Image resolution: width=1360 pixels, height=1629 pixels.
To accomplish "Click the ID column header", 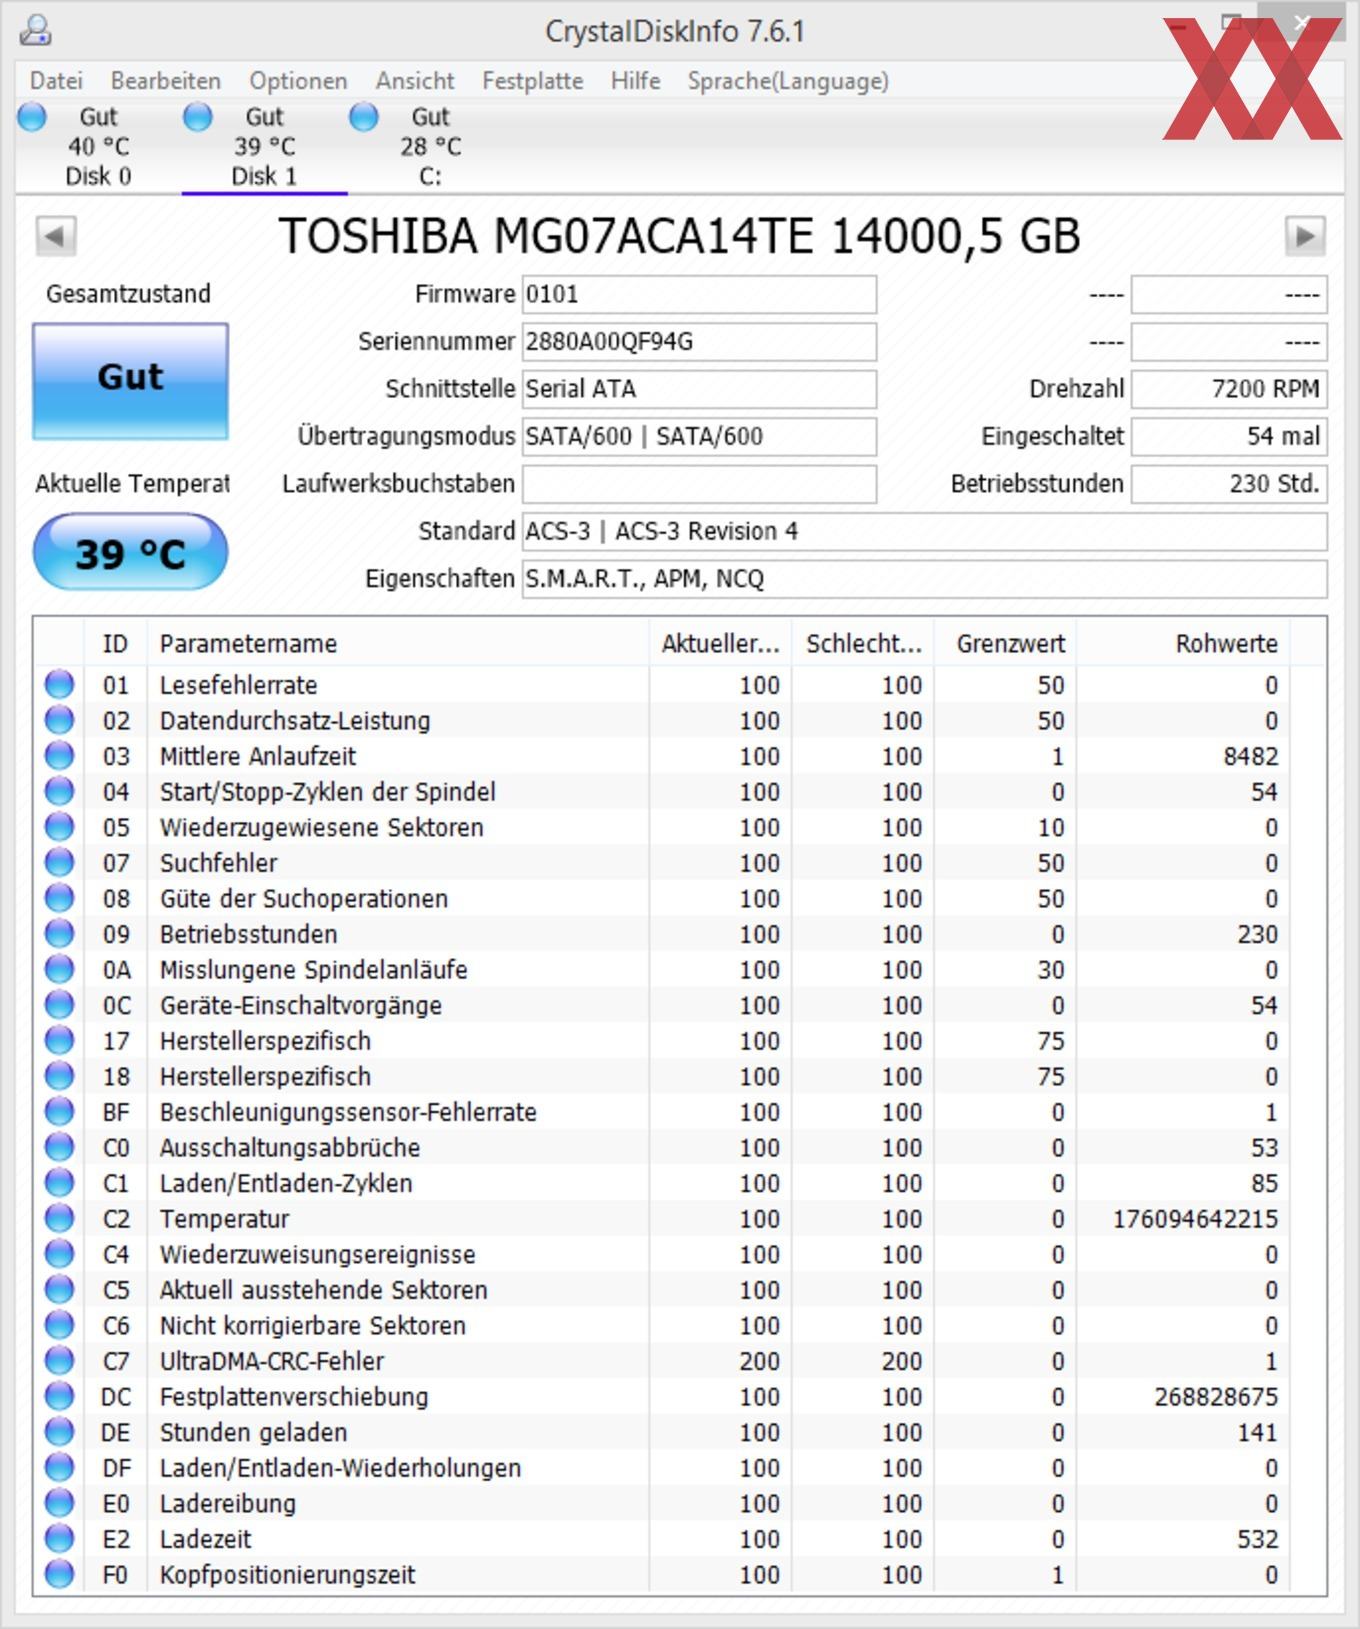I will 115,644.
